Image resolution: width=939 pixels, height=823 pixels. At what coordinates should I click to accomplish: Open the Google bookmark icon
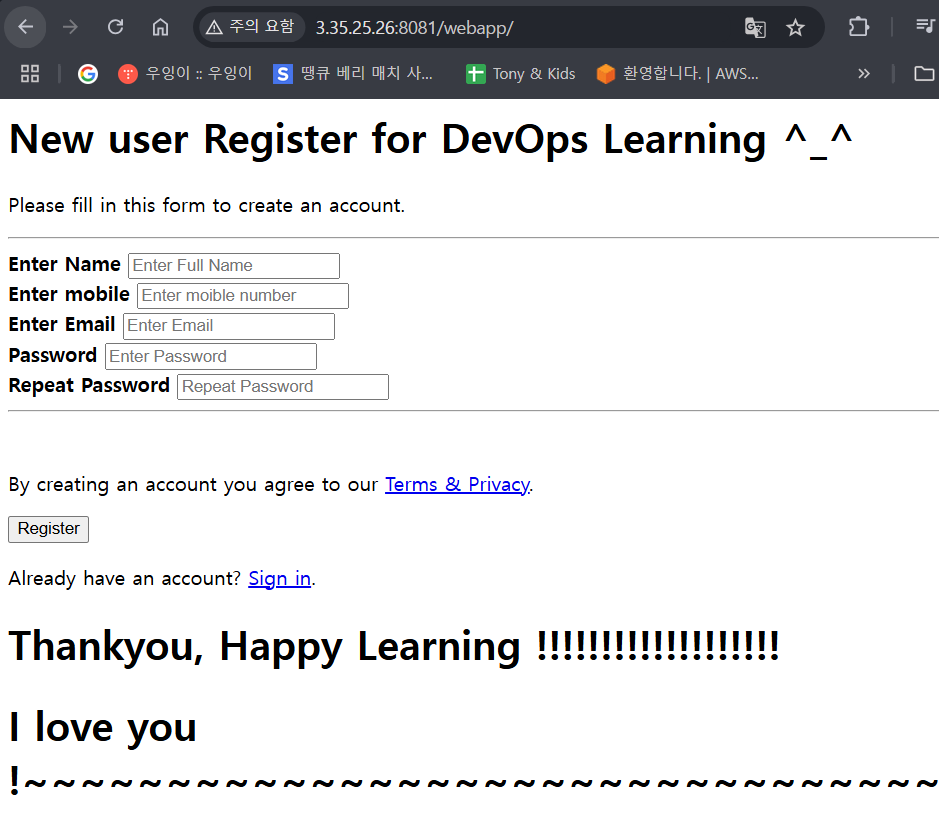click(88, 74)
